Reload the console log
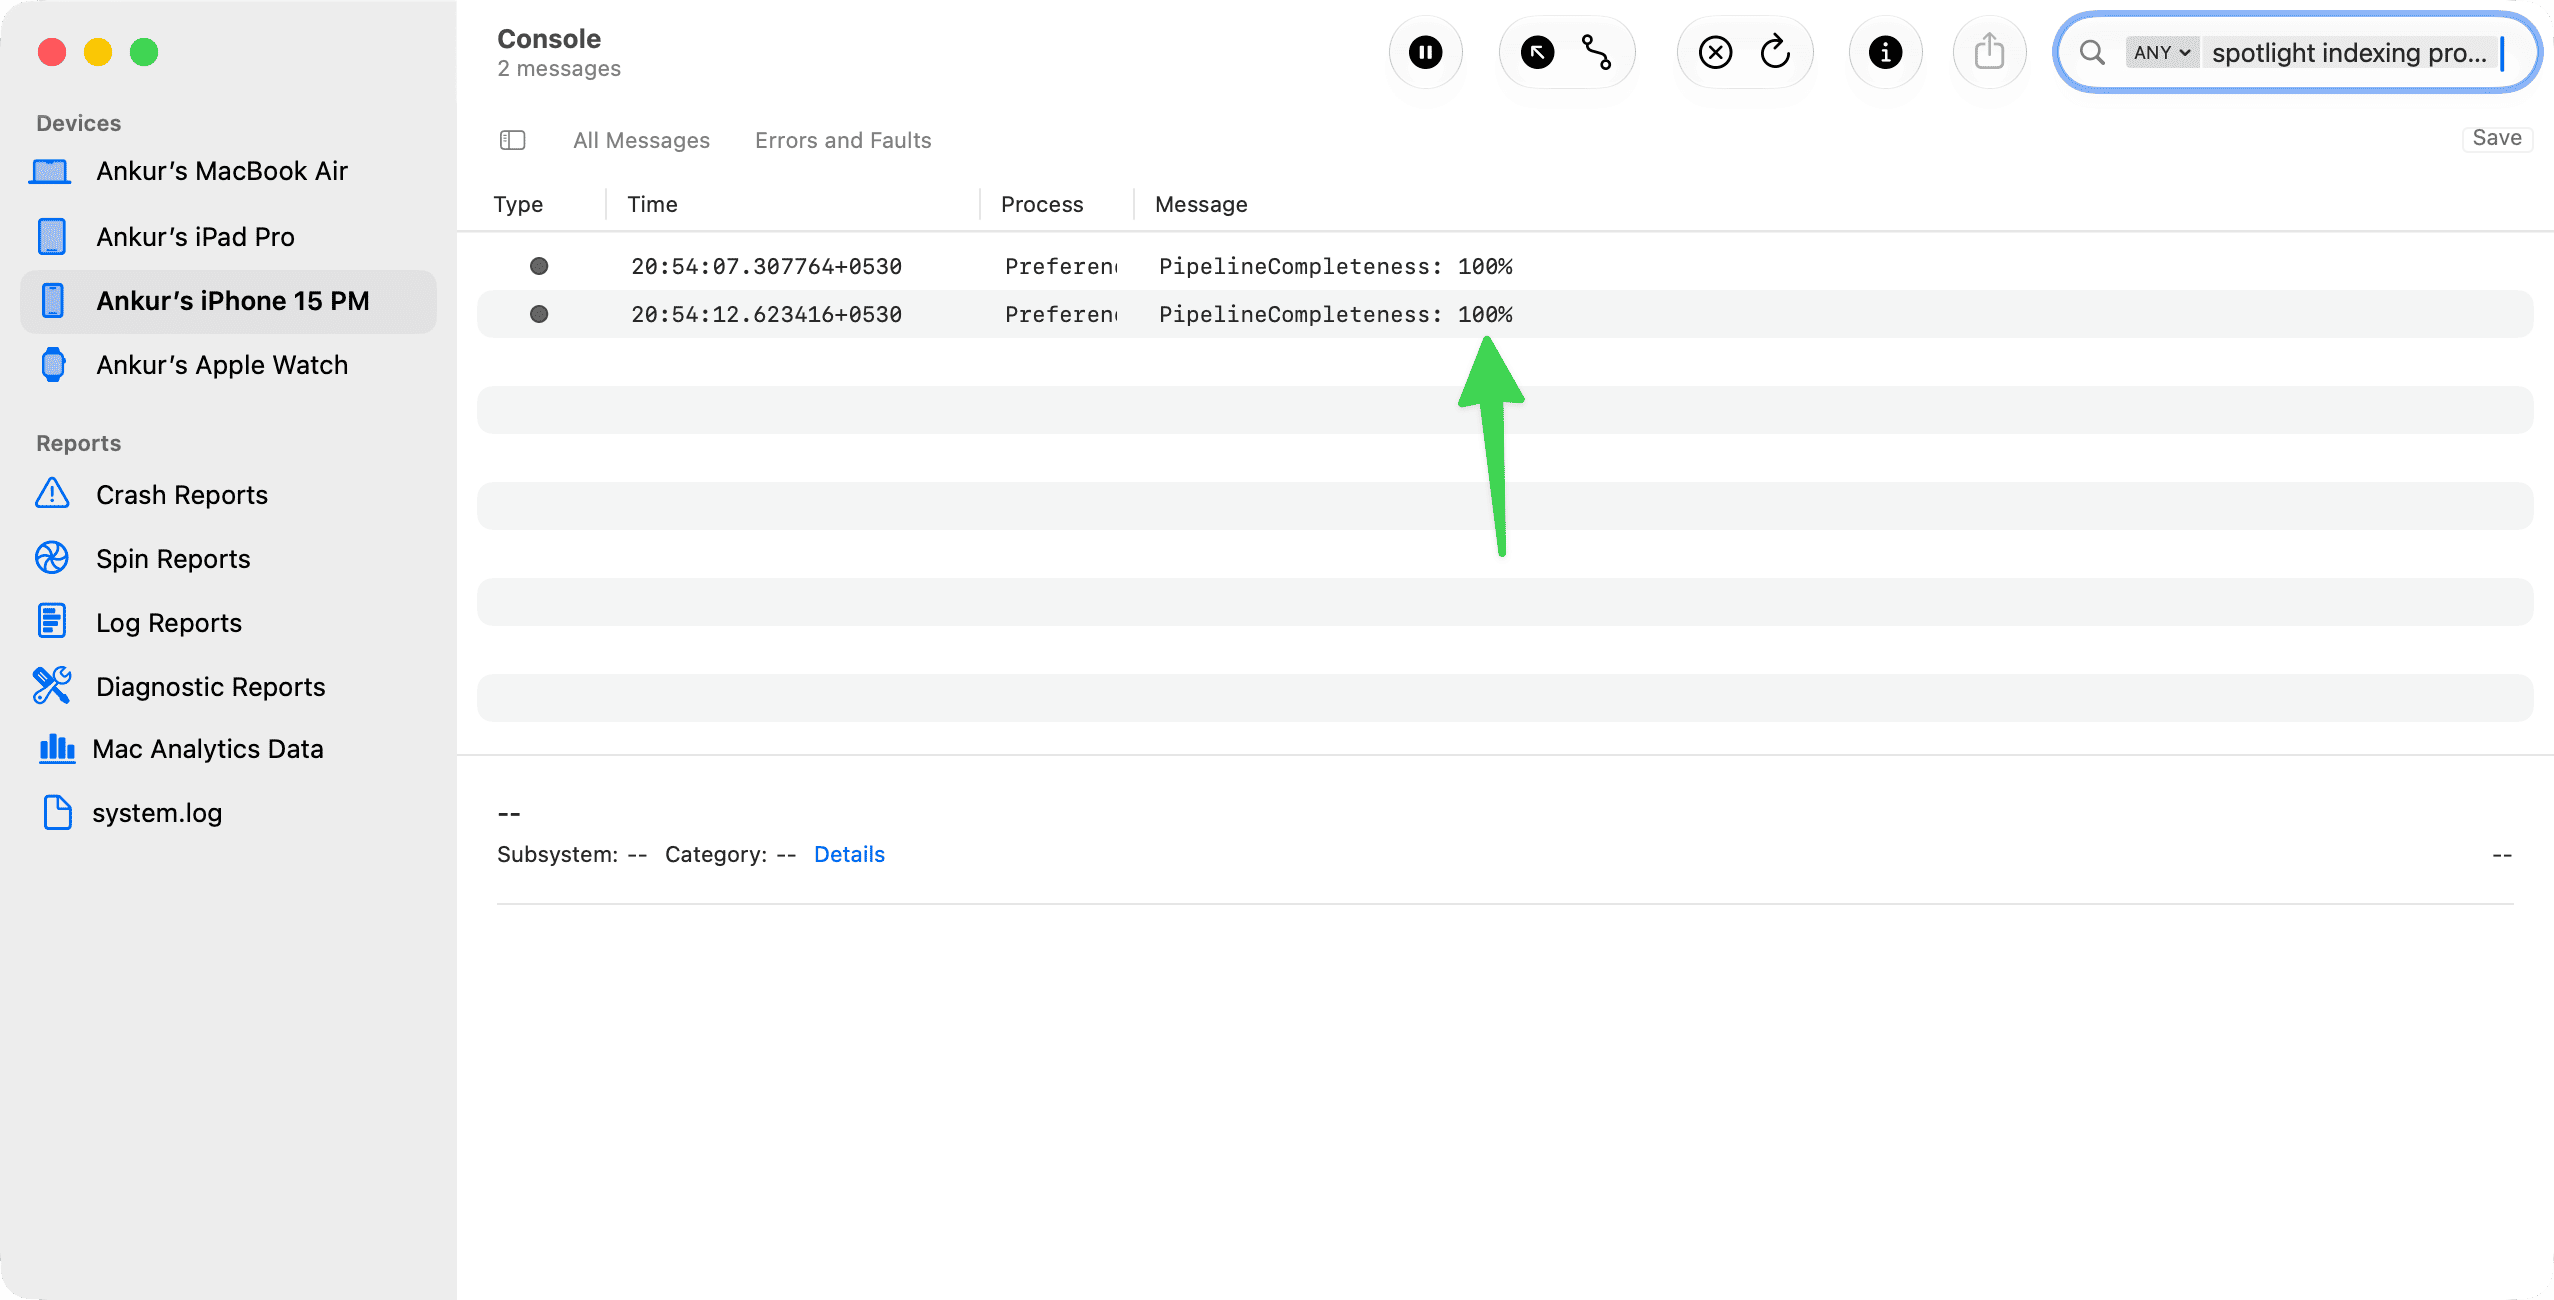The image size is (2554, 1300). 1775,52
